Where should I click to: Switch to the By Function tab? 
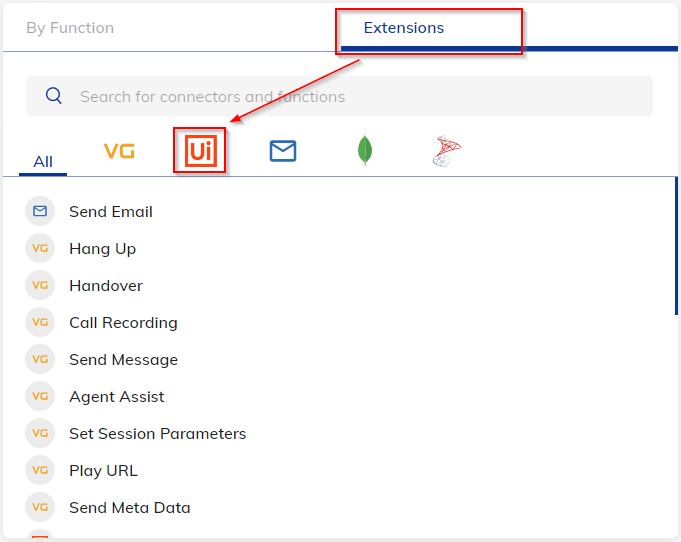[x=70, y=28]
